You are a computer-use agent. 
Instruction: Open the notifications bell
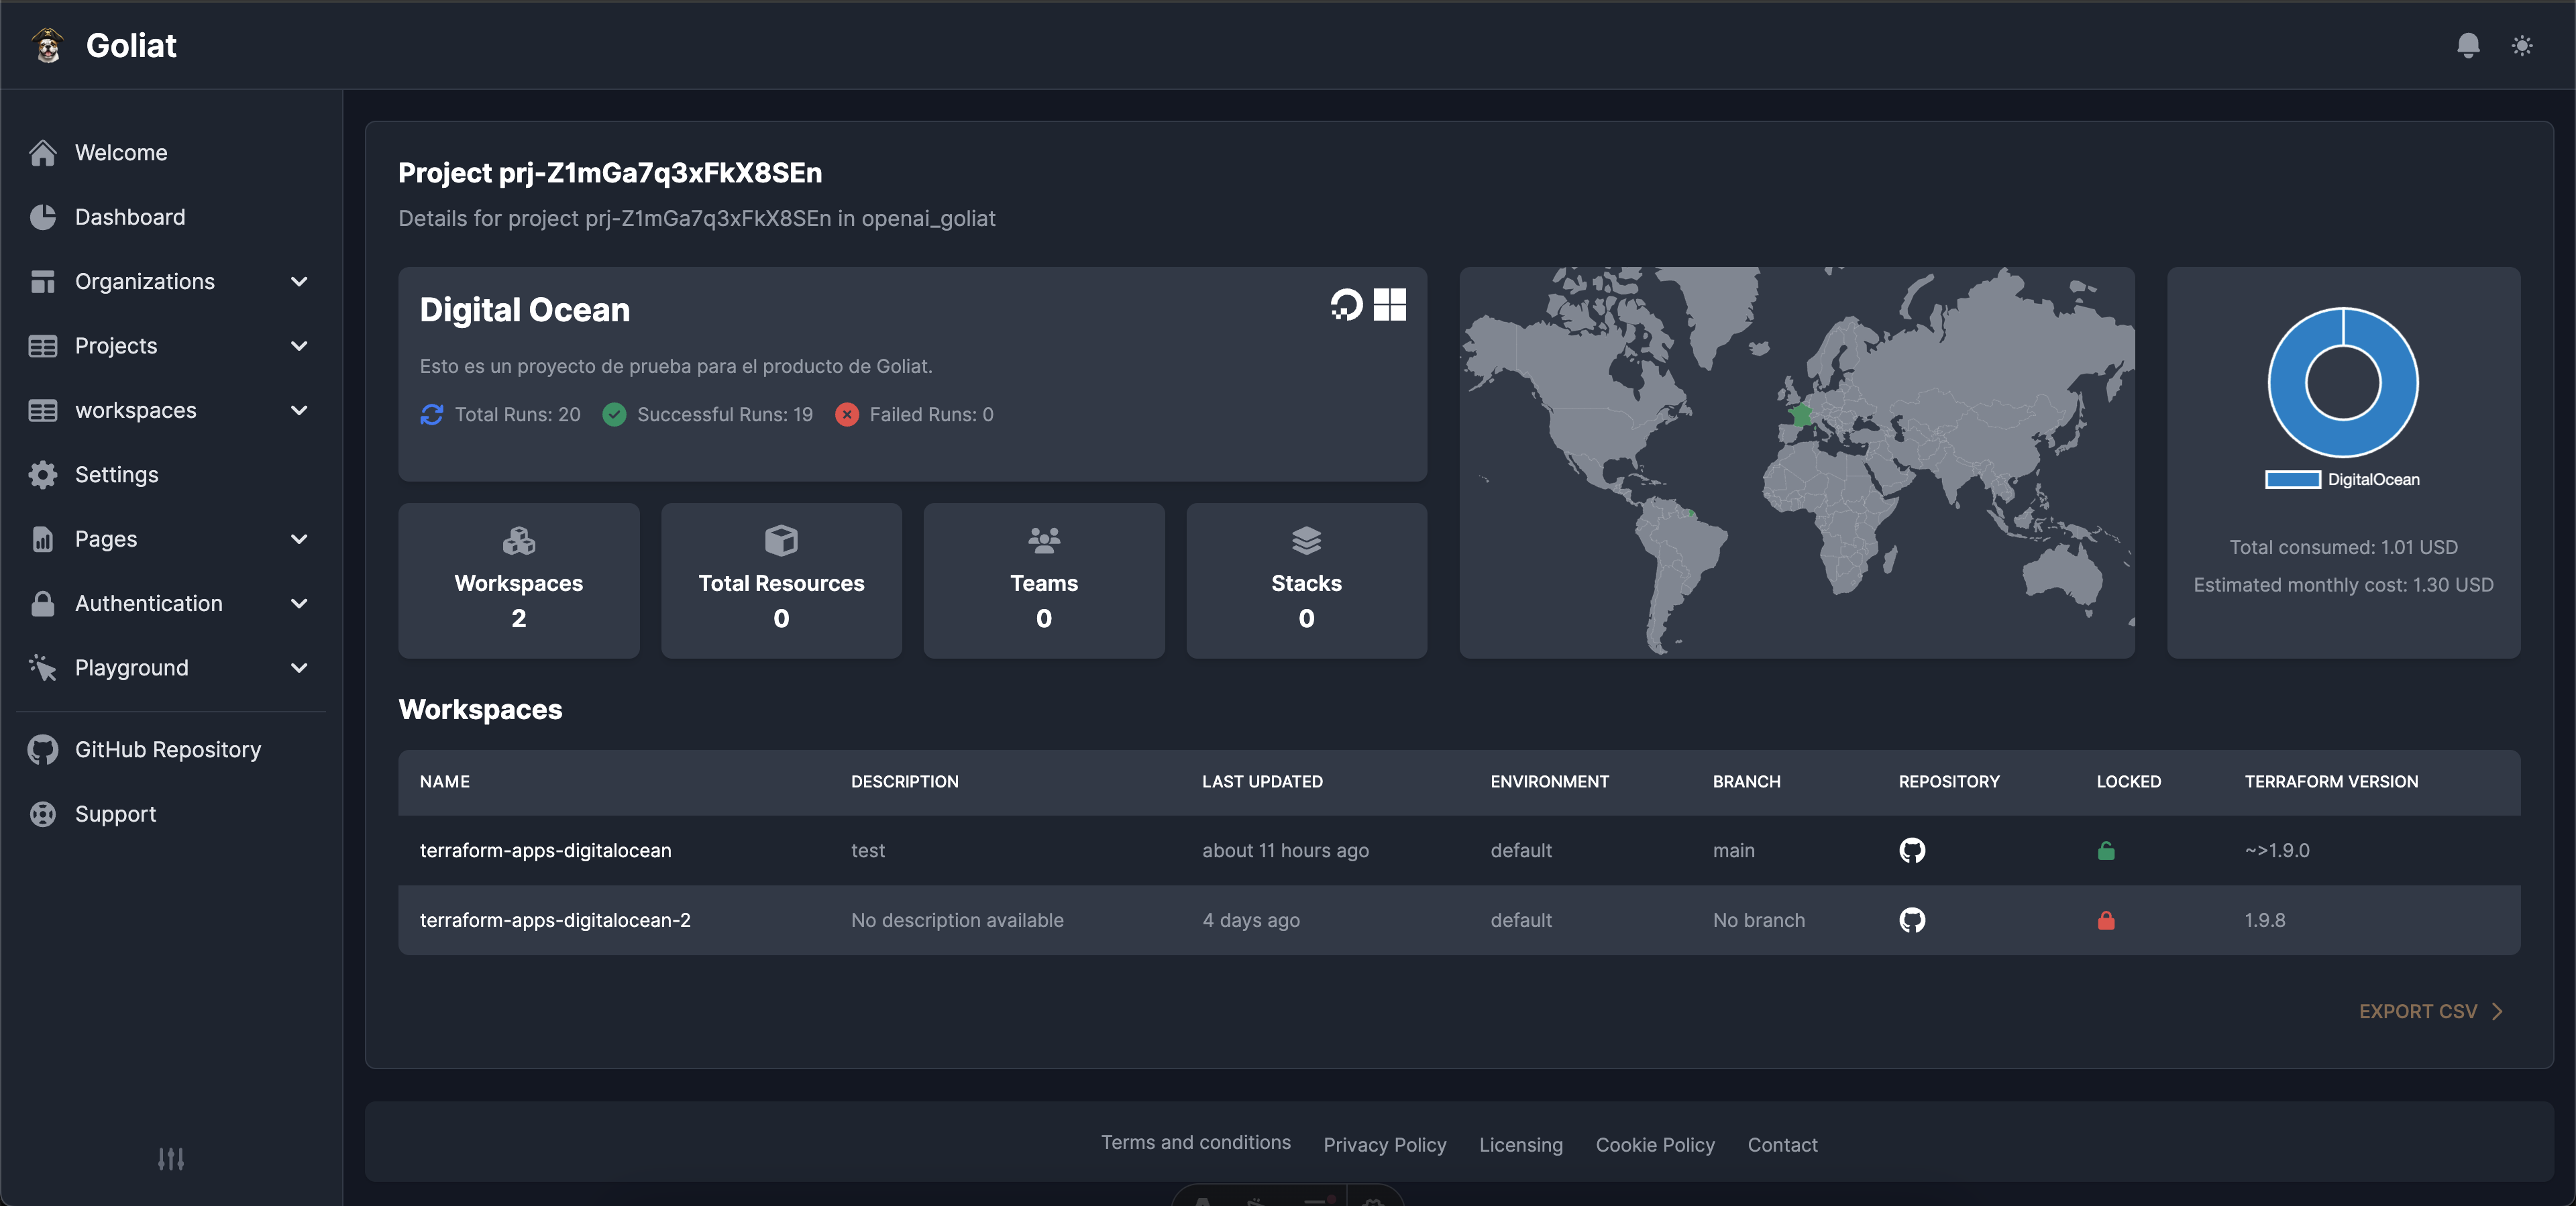[2468, 45]
